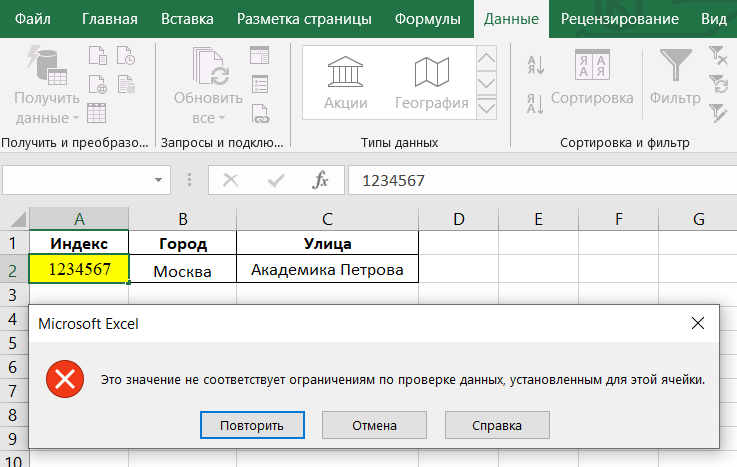Viewport: 737px width, 467px height.
Task: Click the Clear filter icon
Action: pyautogui.click(x=718, y=55)
